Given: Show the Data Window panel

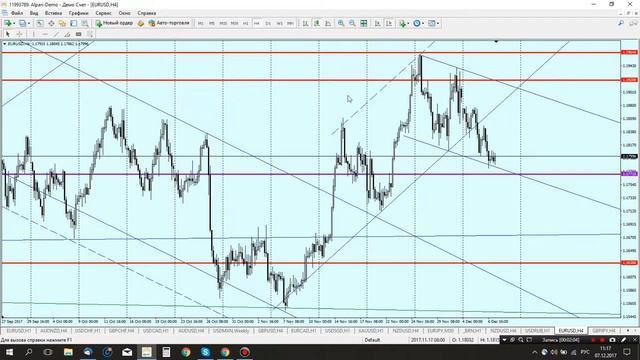Looking at the screenshot, I should click(51, 23).
